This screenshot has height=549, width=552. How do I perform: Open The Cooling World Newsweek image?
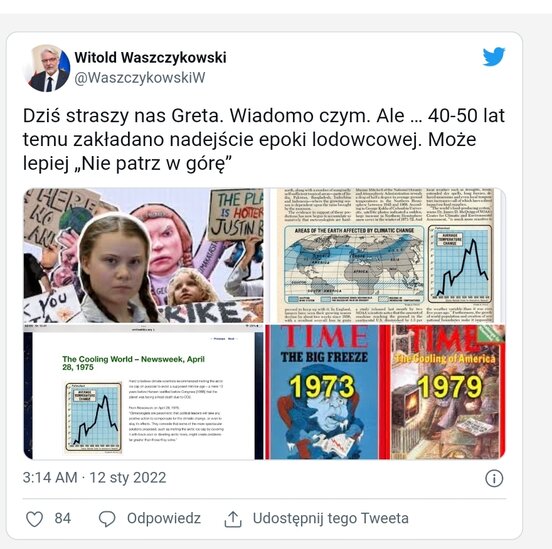pos(143,392)
